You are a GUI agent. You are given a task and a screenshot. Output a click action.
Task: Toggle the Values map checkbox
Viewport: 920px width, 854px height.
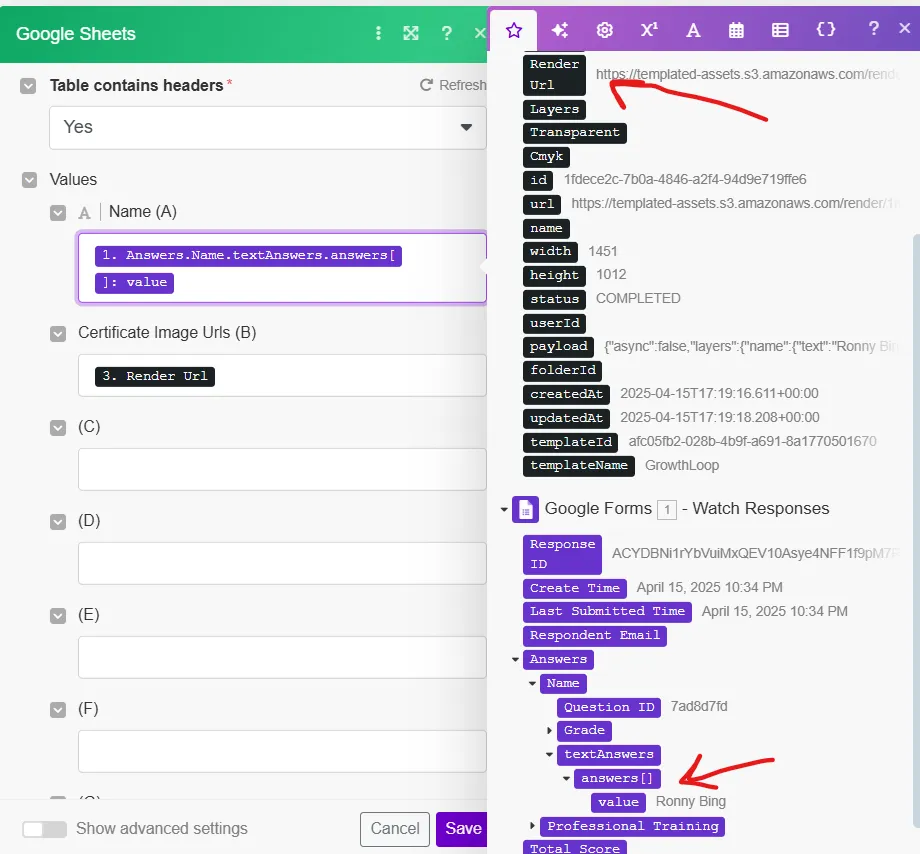tap(29, 180)
